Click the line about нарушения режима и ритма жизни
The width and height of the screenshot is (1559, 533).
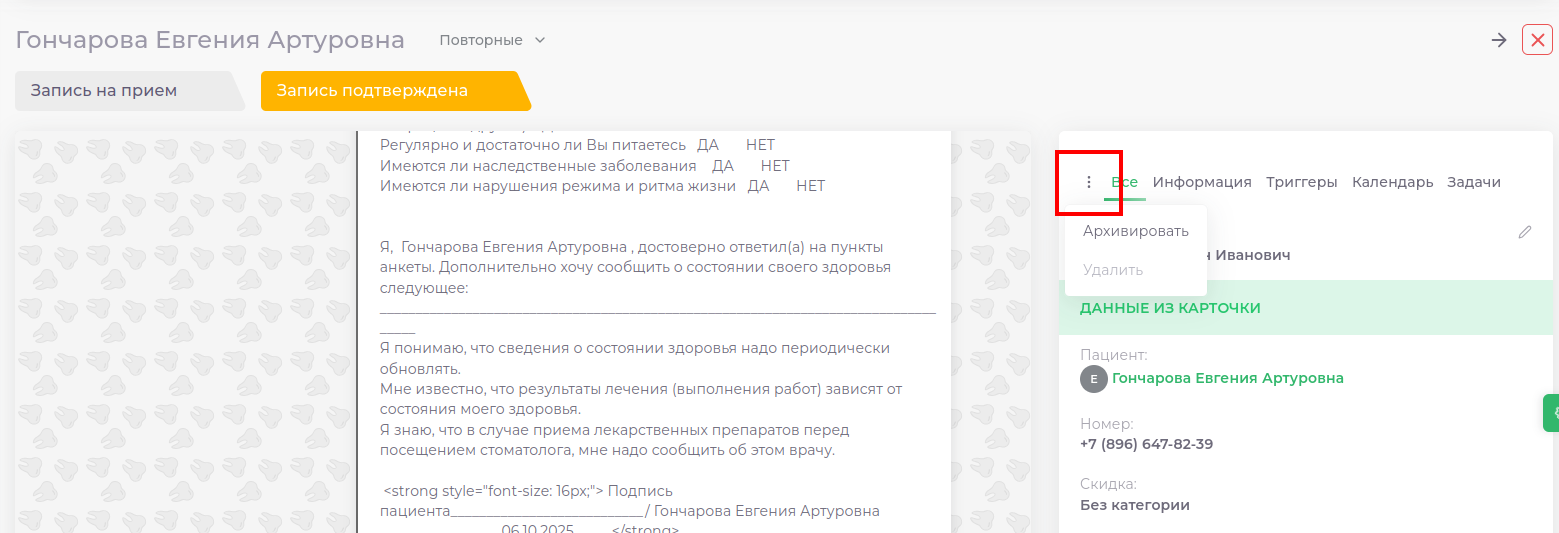tap(602, 186)
